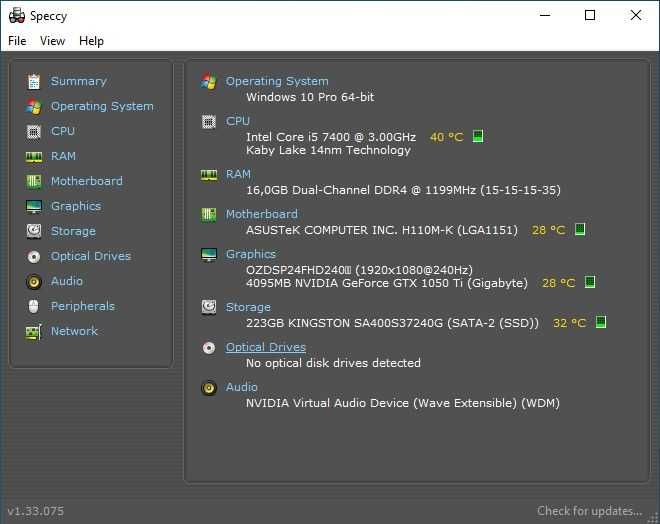
Task: Open Graphics section from sidebar
Action: coord(76,206)
